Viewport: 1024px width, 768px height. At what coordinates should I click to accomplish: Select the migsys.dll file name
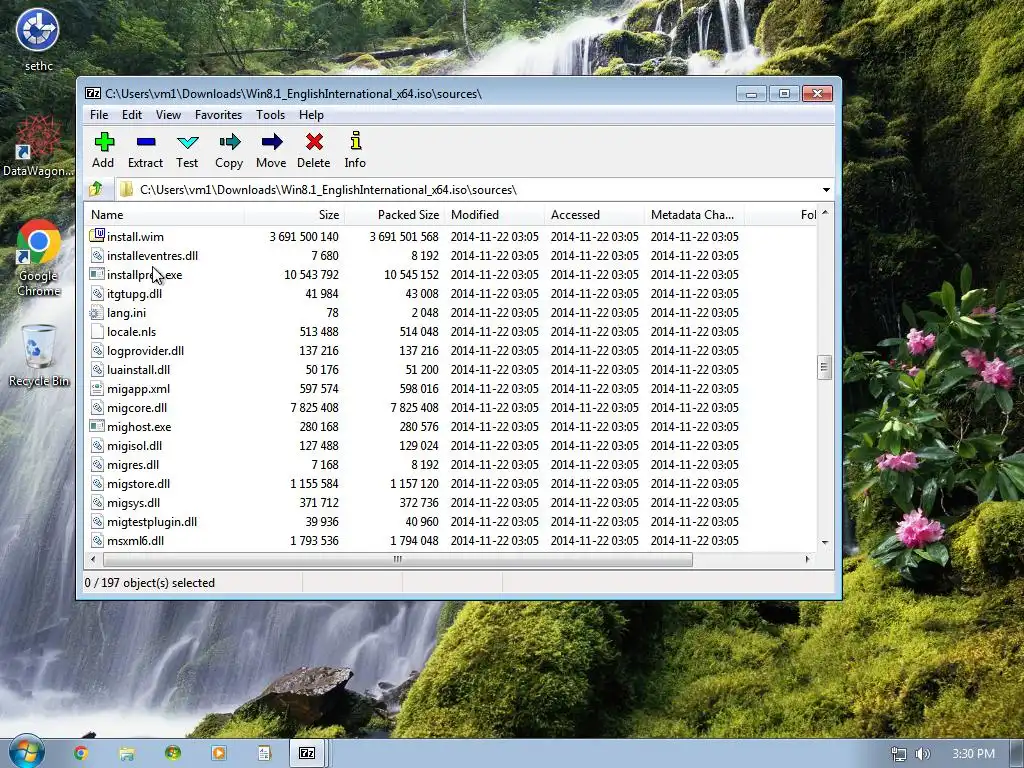pyautogui.click(x=133, y=502)
